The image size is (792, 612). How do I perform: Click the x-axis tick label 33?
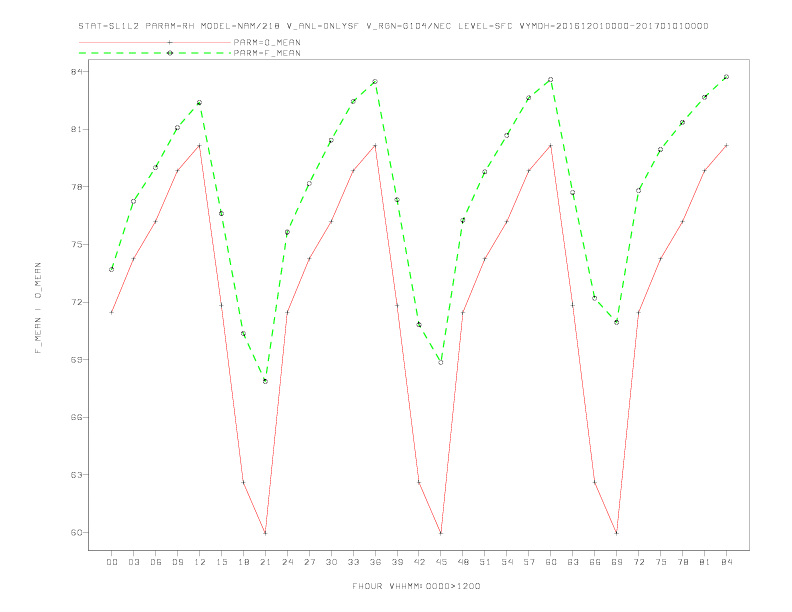pos(353,562)
